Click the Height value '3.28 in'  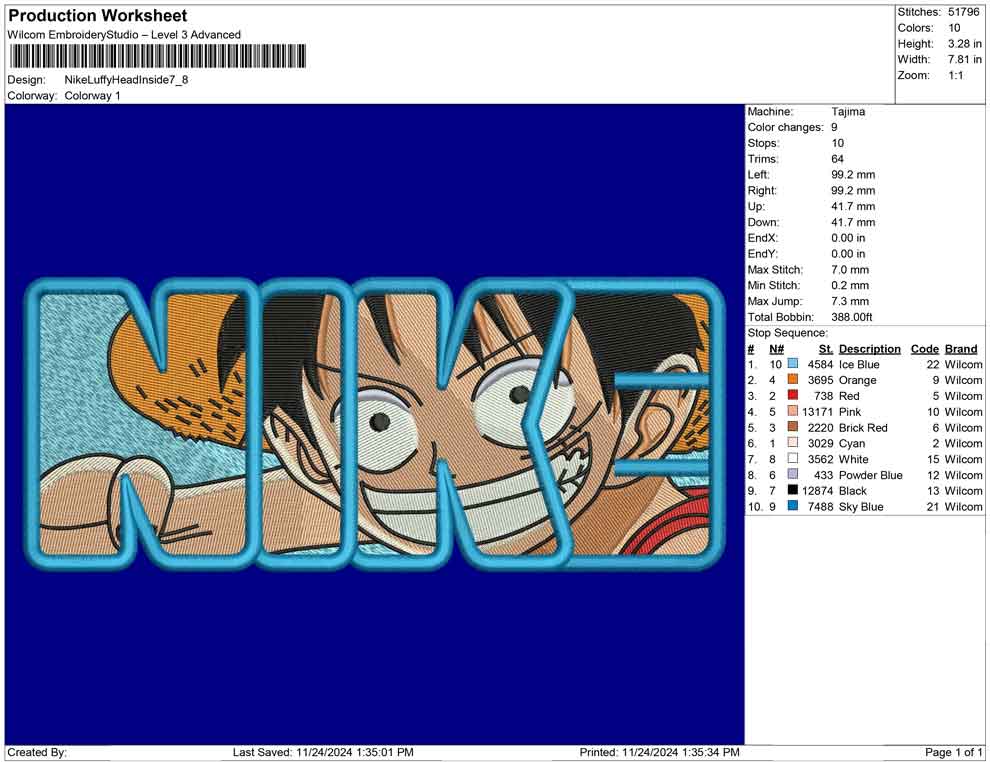coord(965,44)
